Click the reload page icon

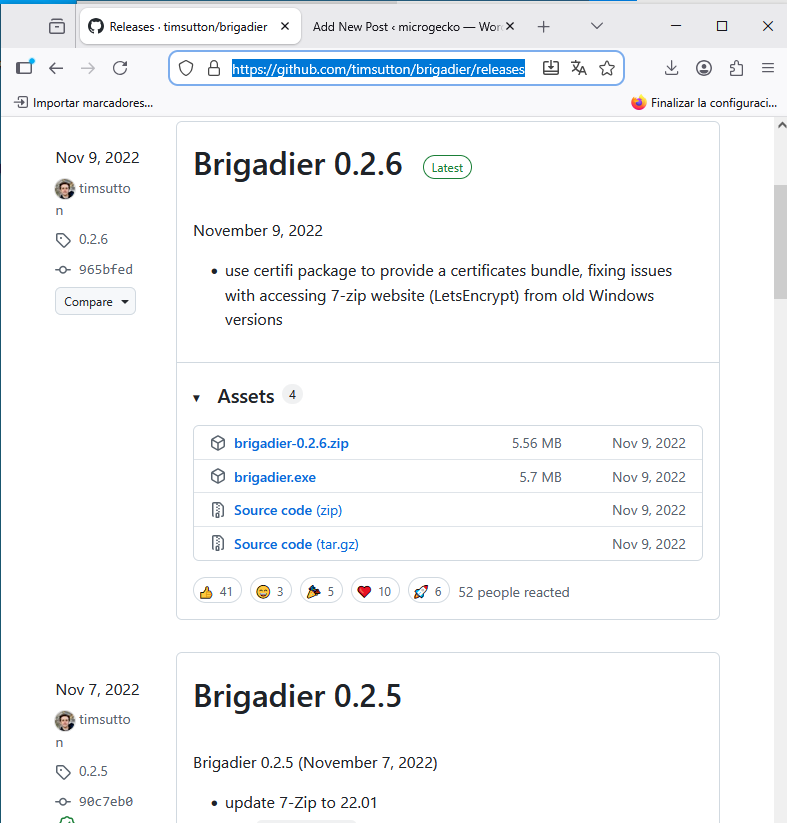[120, 68]
